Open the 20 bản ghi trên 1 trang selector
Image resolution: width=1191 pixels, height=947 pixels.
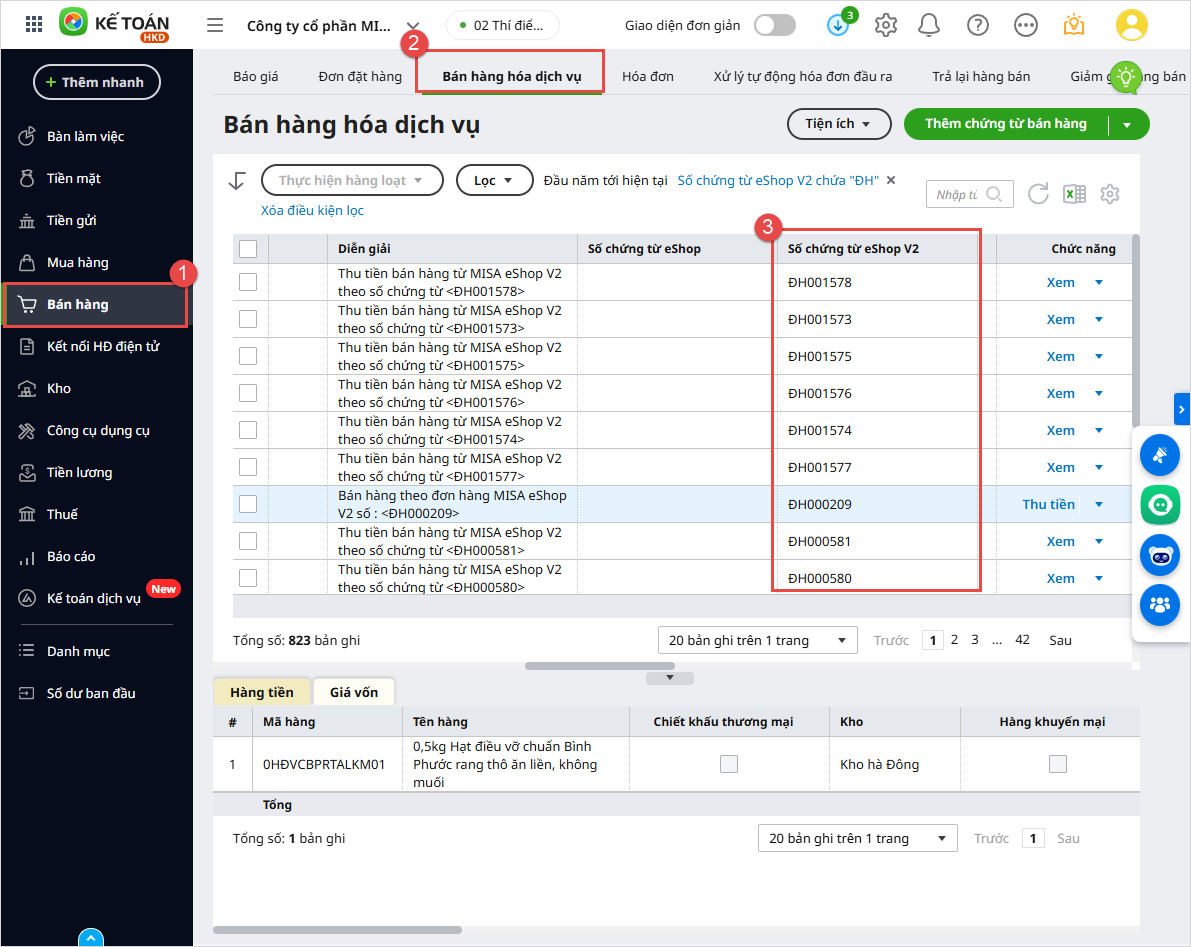(757, 640)
